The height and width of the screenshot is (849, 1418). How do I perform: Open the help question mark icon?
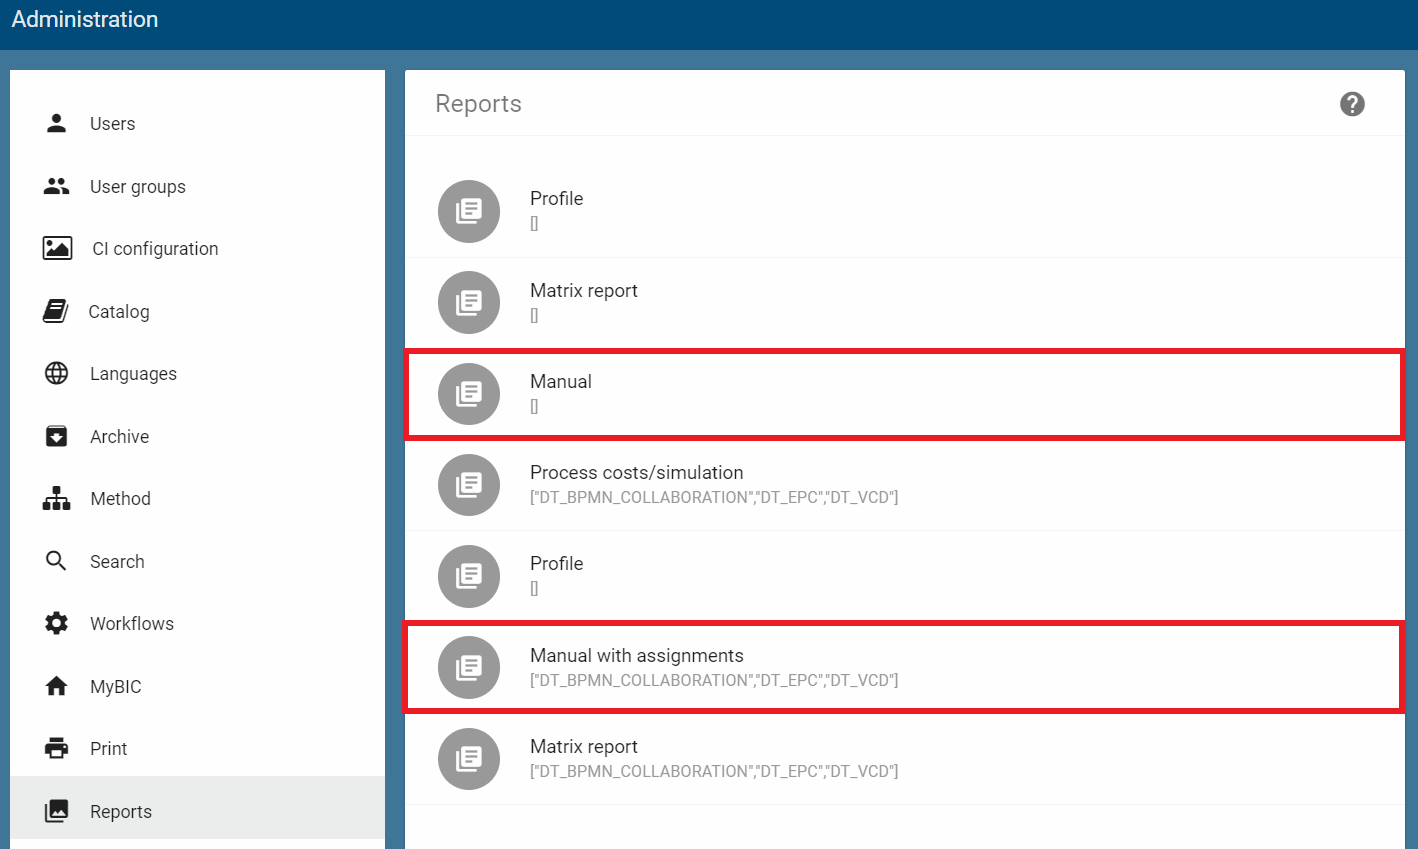click(1352, 103)
